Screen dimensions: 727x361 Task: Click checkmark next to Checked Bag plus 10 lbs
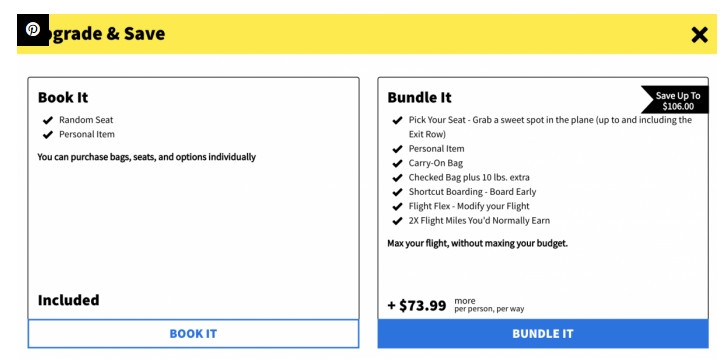click(397, 178)
